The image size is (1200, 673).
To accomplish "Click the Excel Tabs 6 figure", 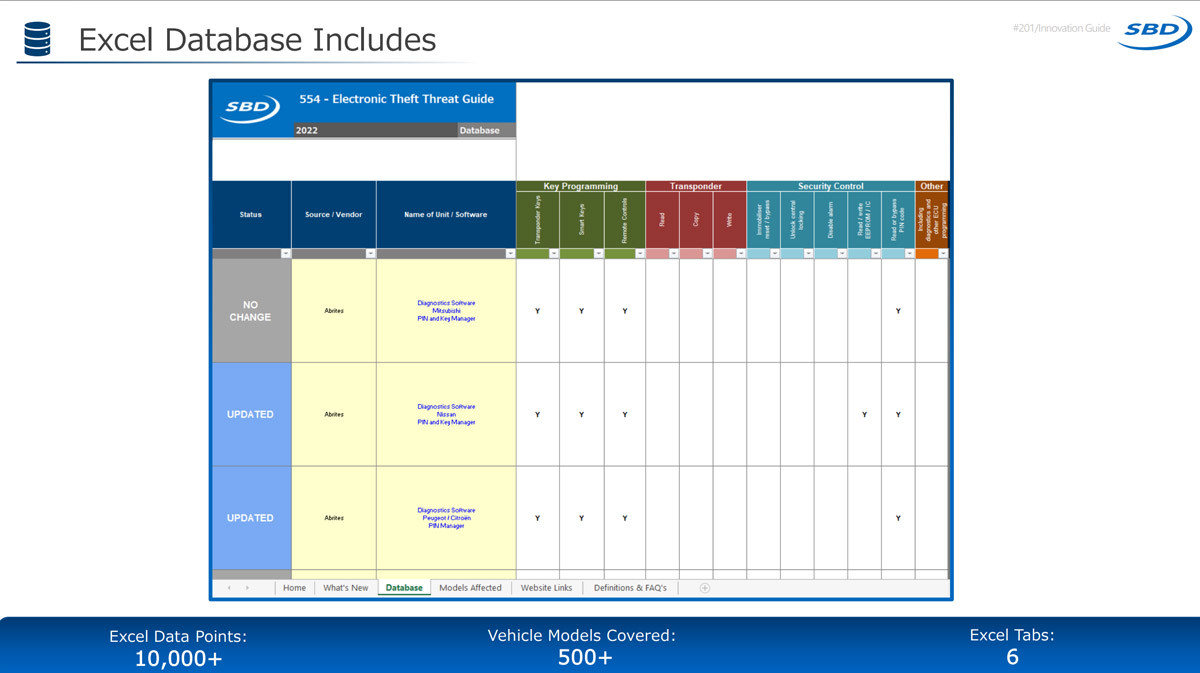I will point(1012,656).
